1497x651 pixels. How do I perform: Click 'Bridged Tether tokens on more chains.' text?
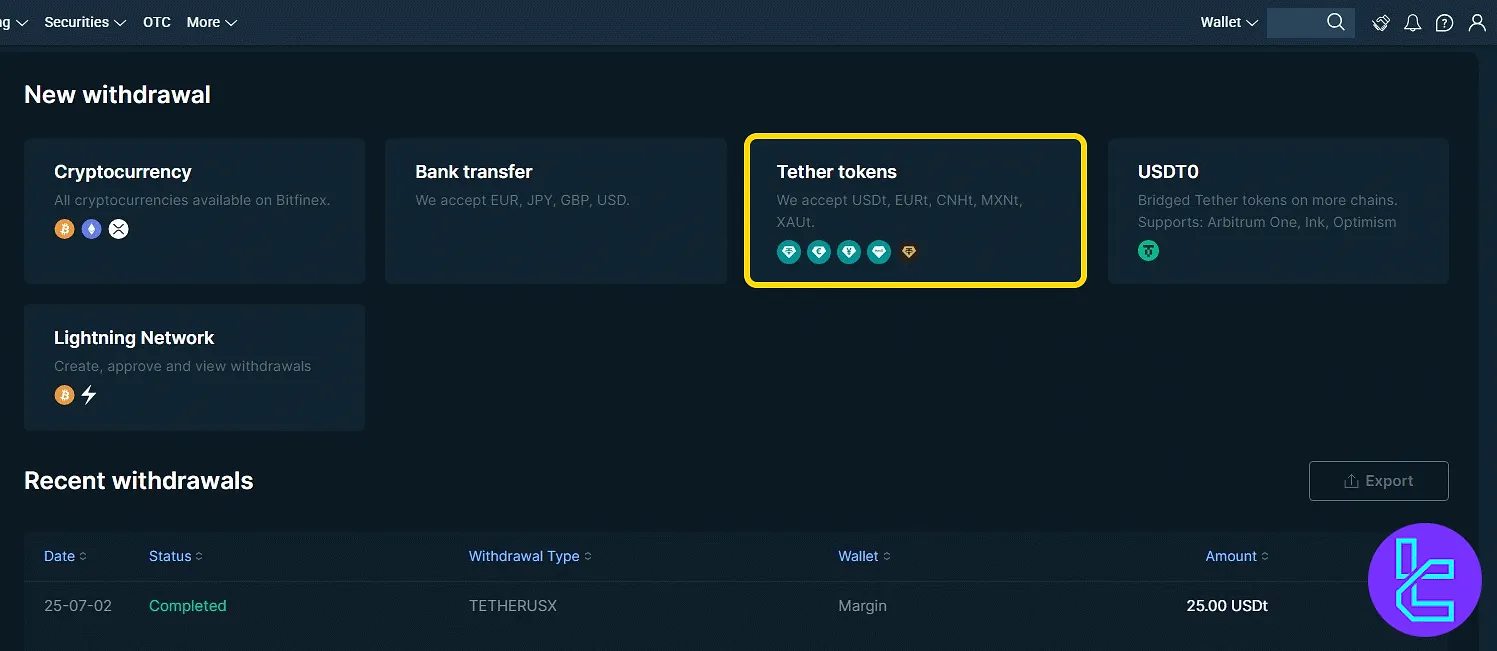click(x=1268, y=200)
